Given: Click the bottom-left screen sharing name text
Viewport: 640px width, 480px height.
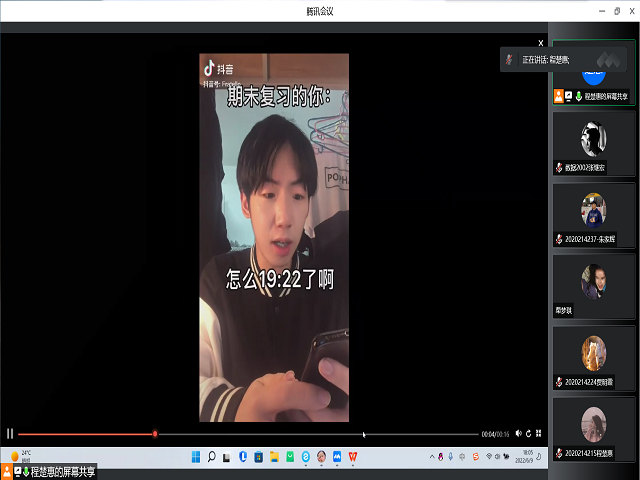Looking at the screenshot, I should 63,472.
